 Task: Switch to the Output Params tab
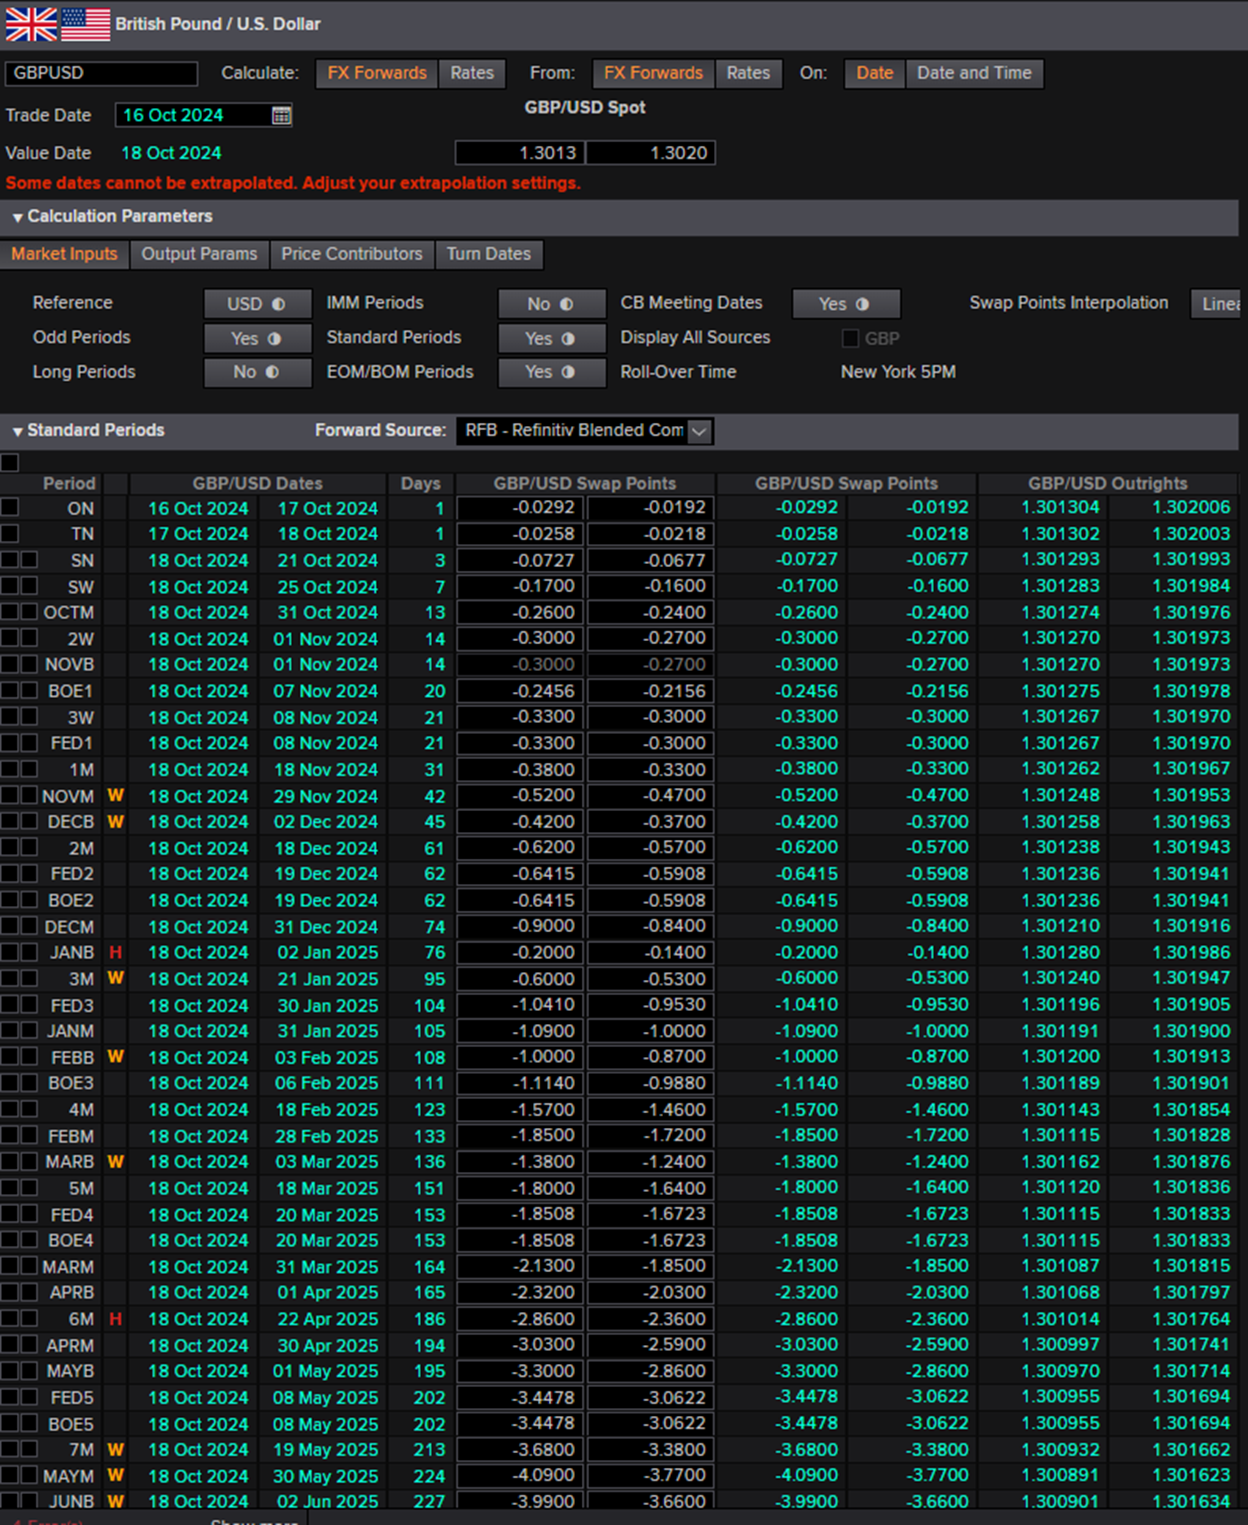click(199, 254)
